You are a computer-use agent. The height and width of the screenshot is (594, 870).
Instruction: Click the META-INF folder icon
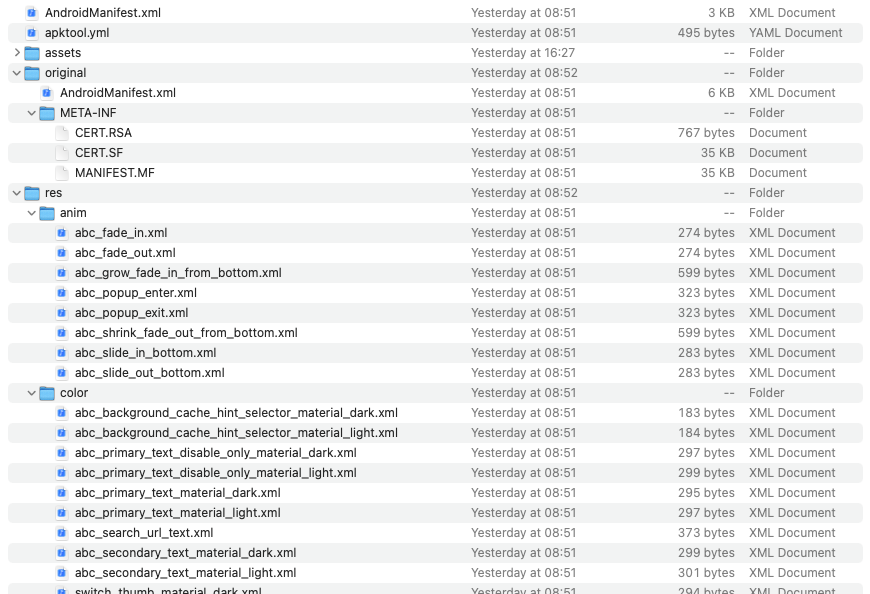click(47, 113)
